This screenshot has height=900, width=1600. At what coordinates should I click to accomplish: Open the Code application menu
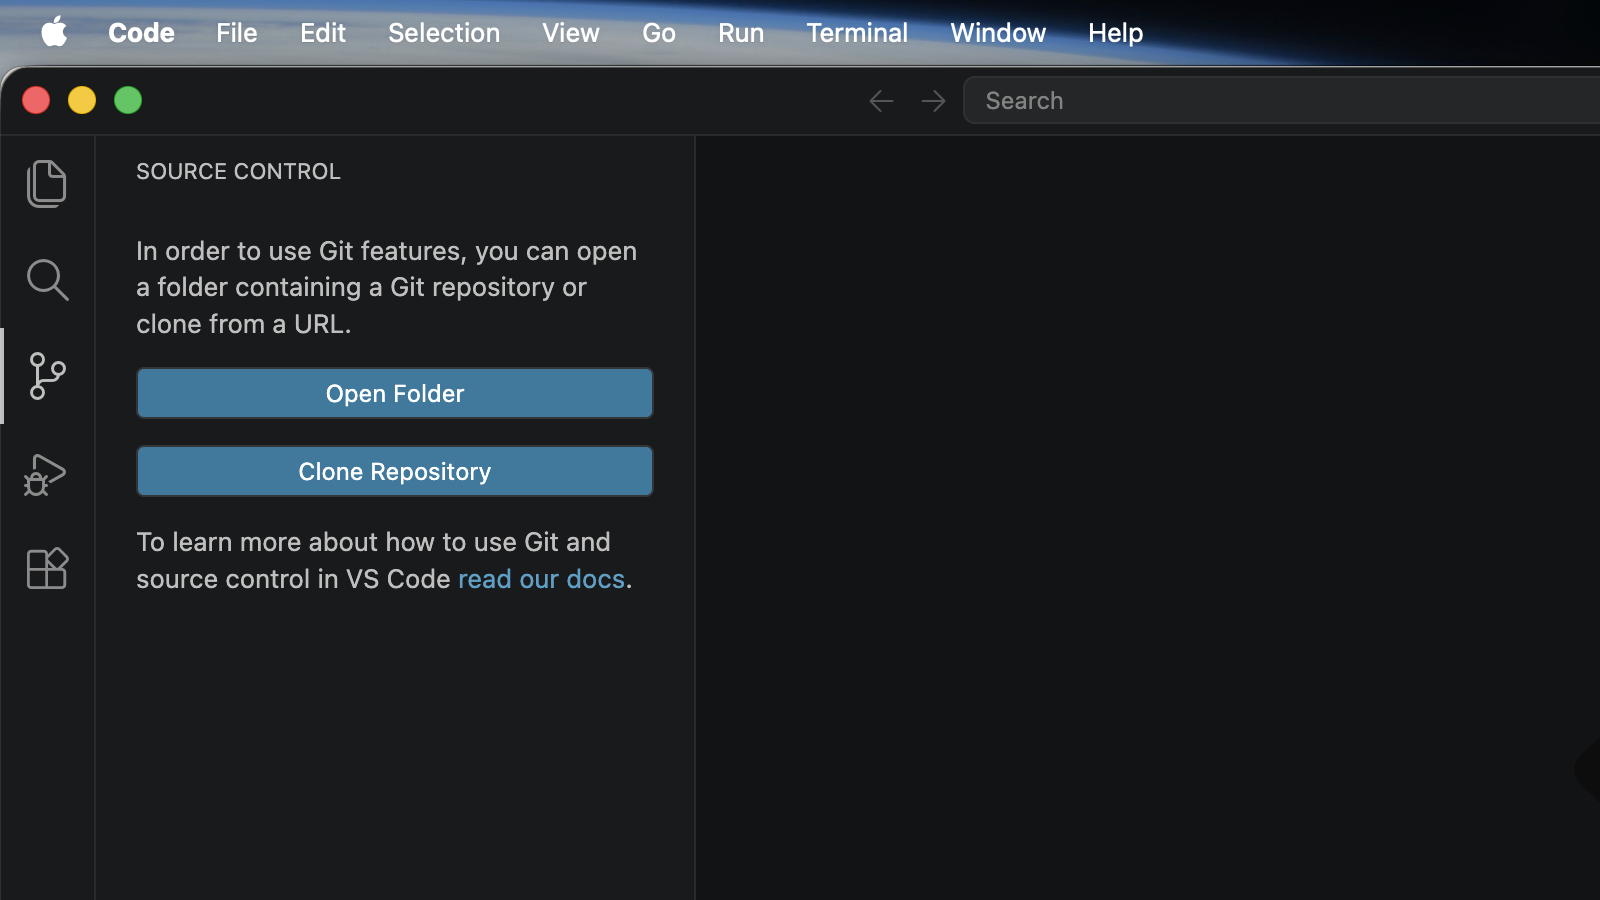(141, 32)
